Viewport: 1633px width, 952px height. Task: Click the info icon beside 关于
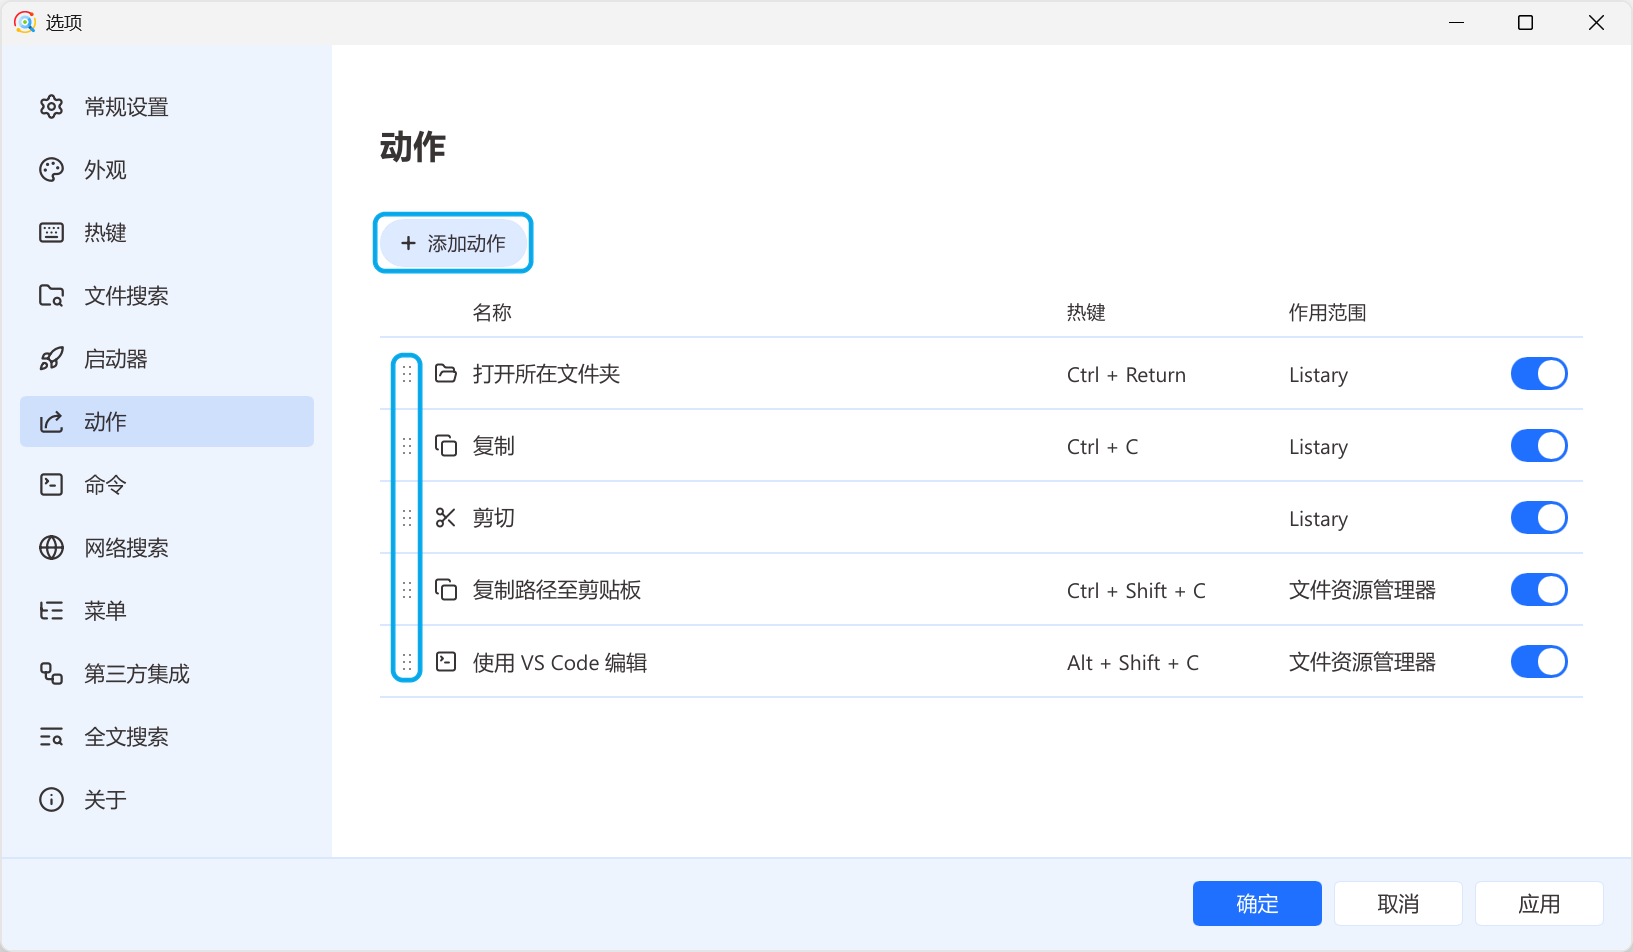click(x=51, y=800)
